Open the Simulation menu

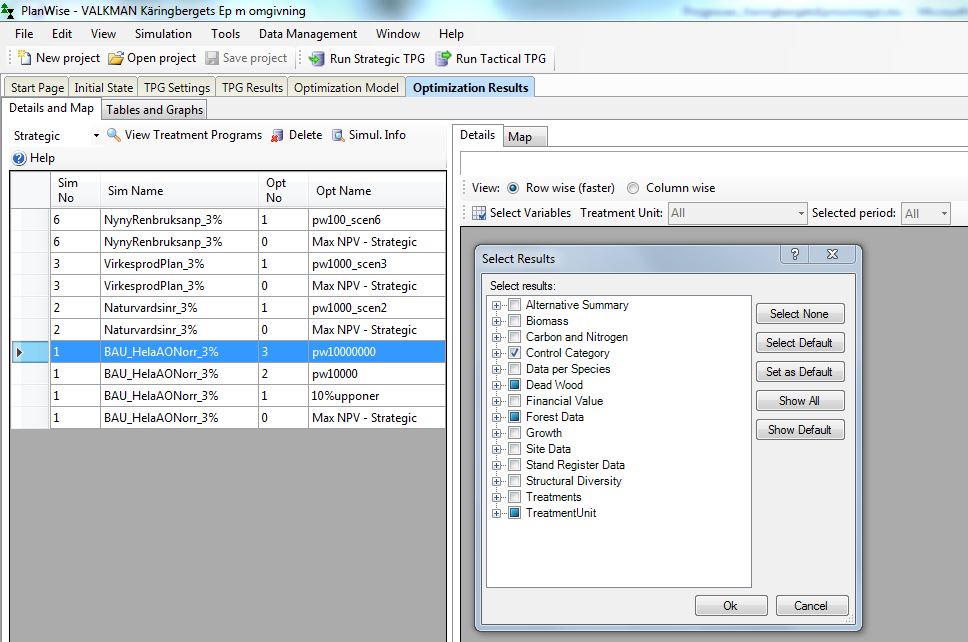pyautogui.click(x=163, y=34)
